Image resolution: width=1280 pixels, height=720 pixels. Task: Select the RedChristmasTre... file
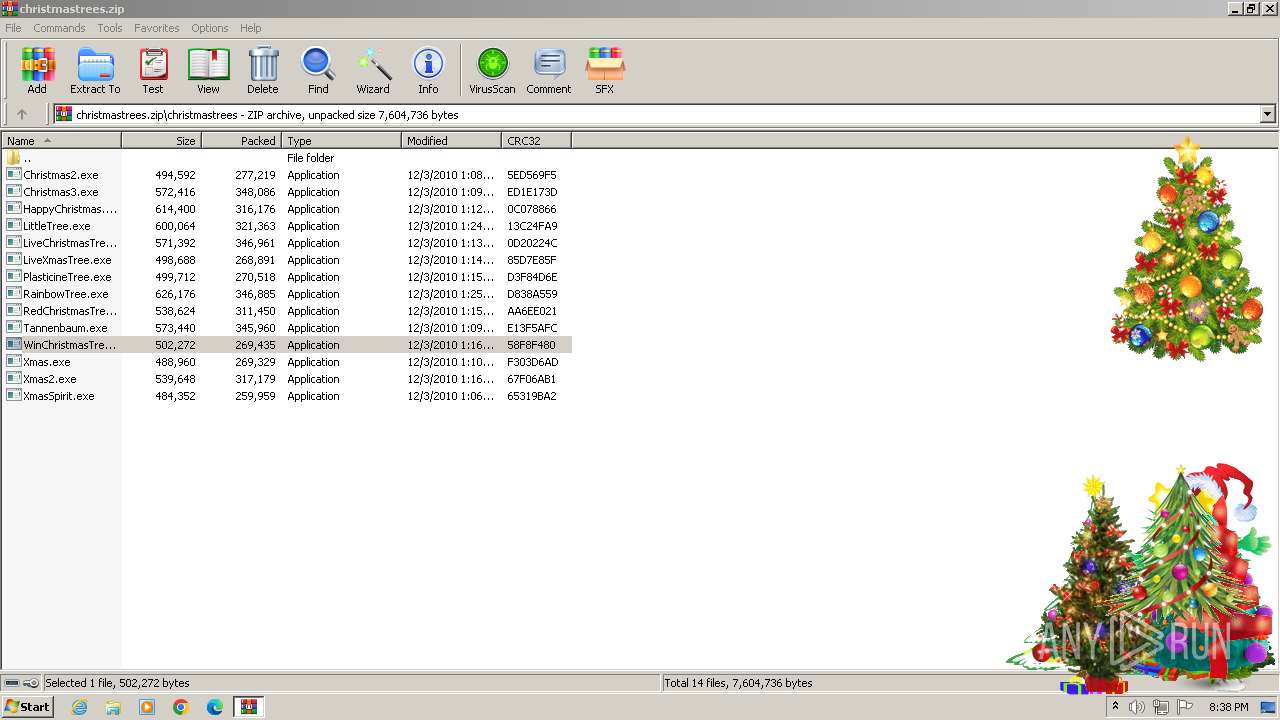point(70,311)
